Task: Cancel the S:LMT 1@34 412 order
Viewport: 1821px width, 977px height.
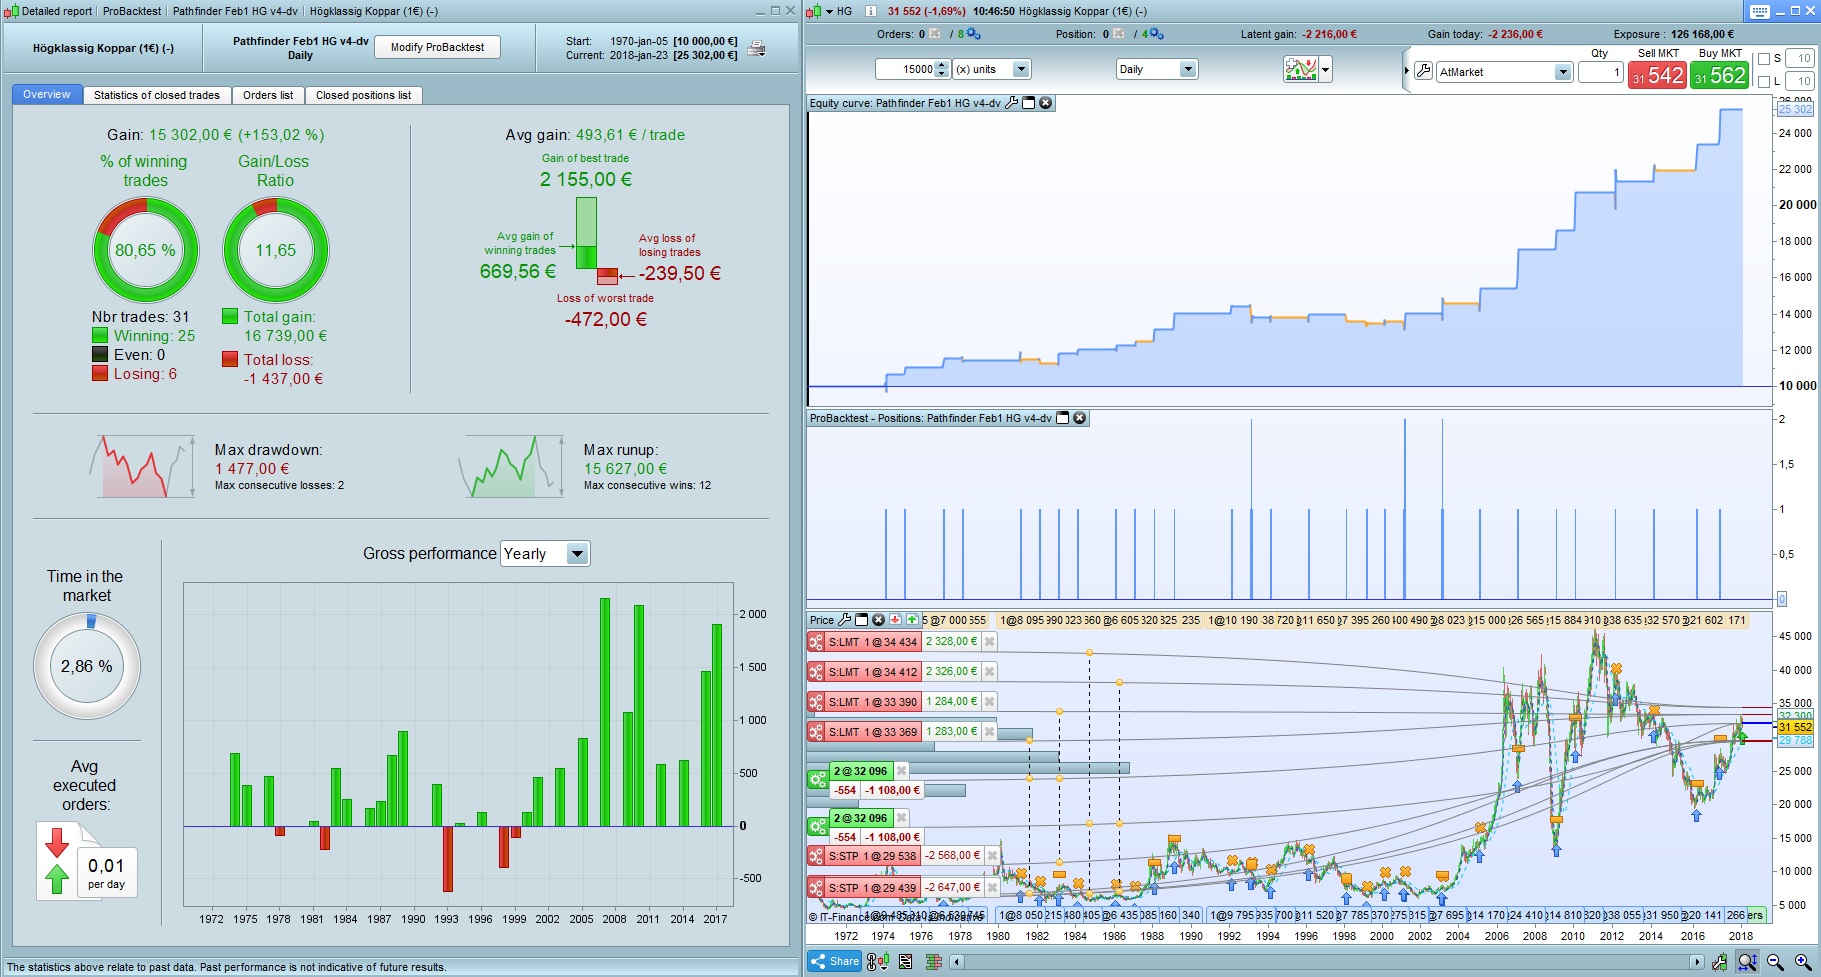Action: pyautogui.click(x=989, y=672)
